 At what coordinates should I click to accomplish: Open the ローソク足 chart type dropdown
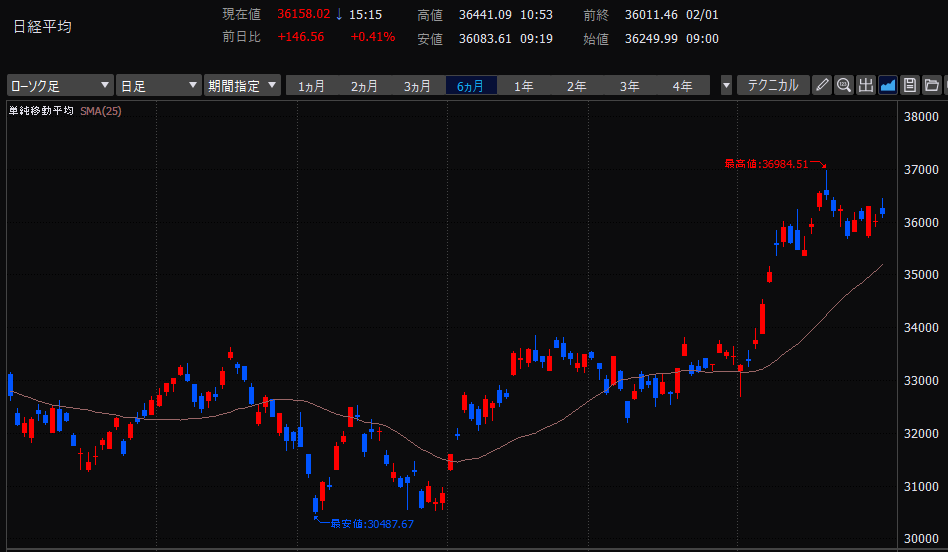pyautogui.click(x=60, y=85)
